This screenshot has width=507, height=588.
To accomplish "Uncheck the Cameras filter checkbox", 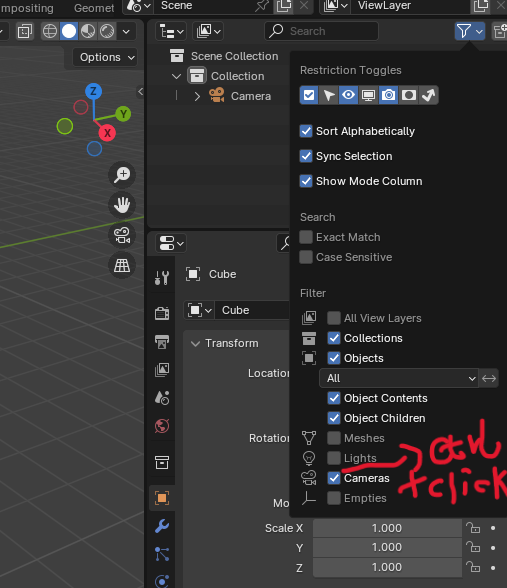I will click(334, 478).
